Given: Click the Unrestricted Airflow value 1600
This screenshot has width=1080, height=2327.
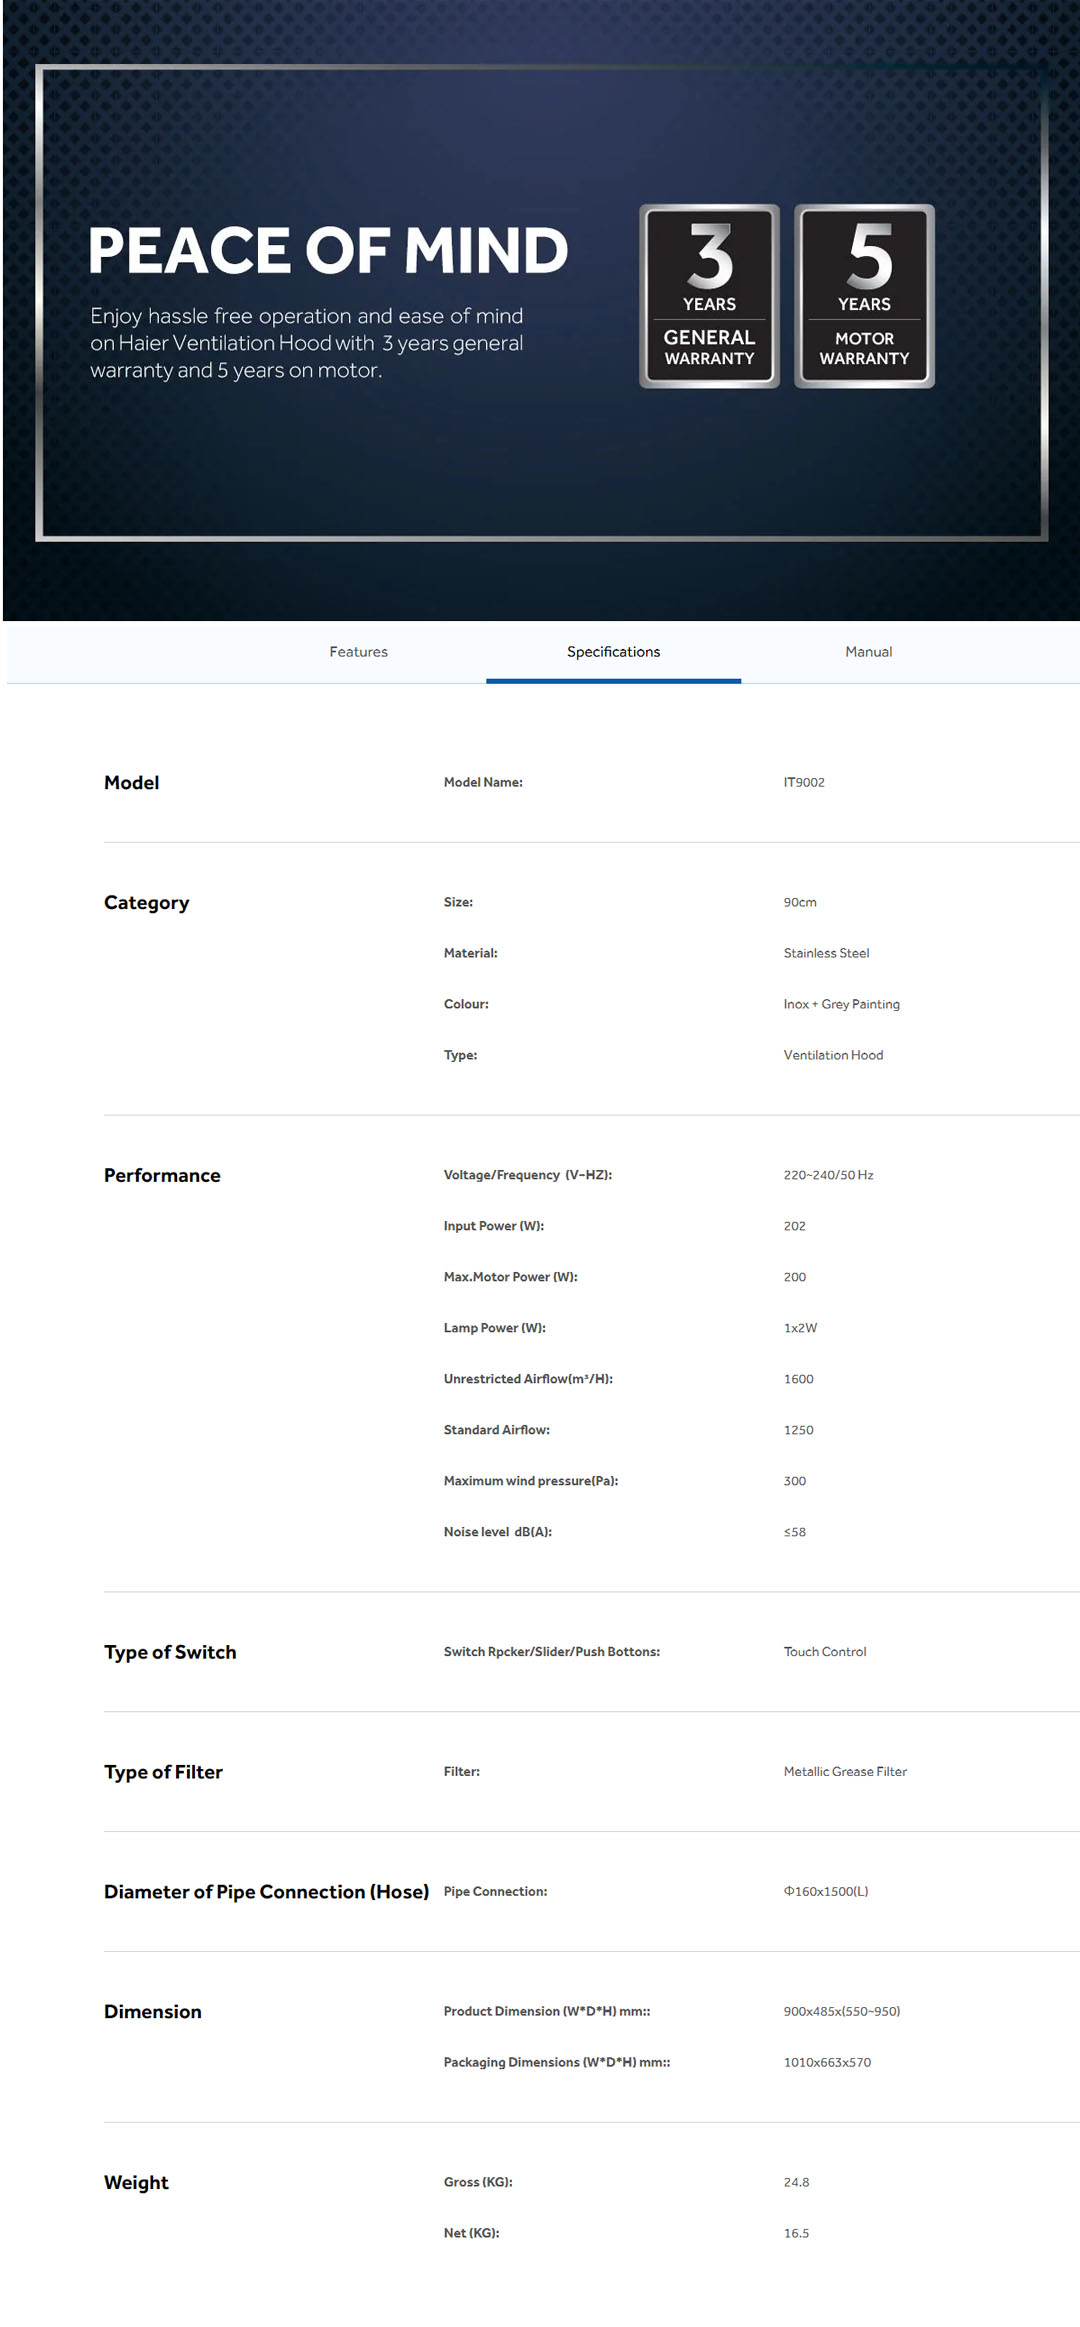Looking at the screenshot, I should [798, 1380].
